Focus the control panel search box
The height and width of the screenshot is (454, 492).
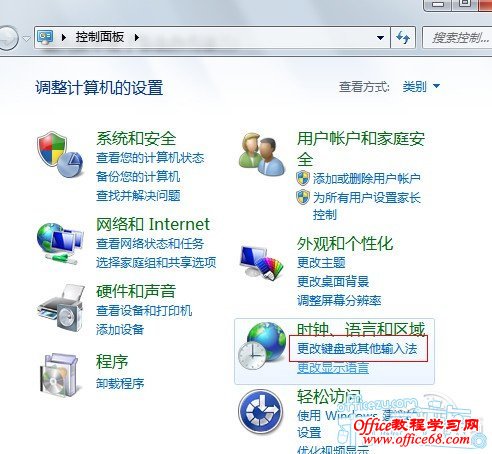[457, 38]
